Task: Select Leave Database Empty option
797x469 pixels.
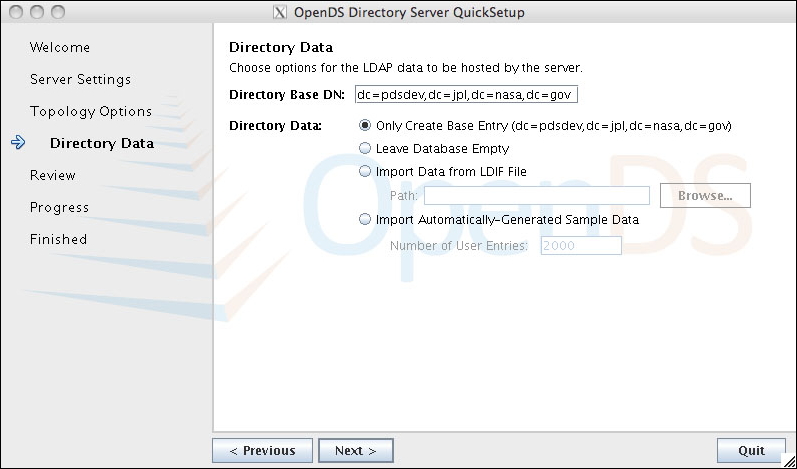Action: click(x=365, y=148)
